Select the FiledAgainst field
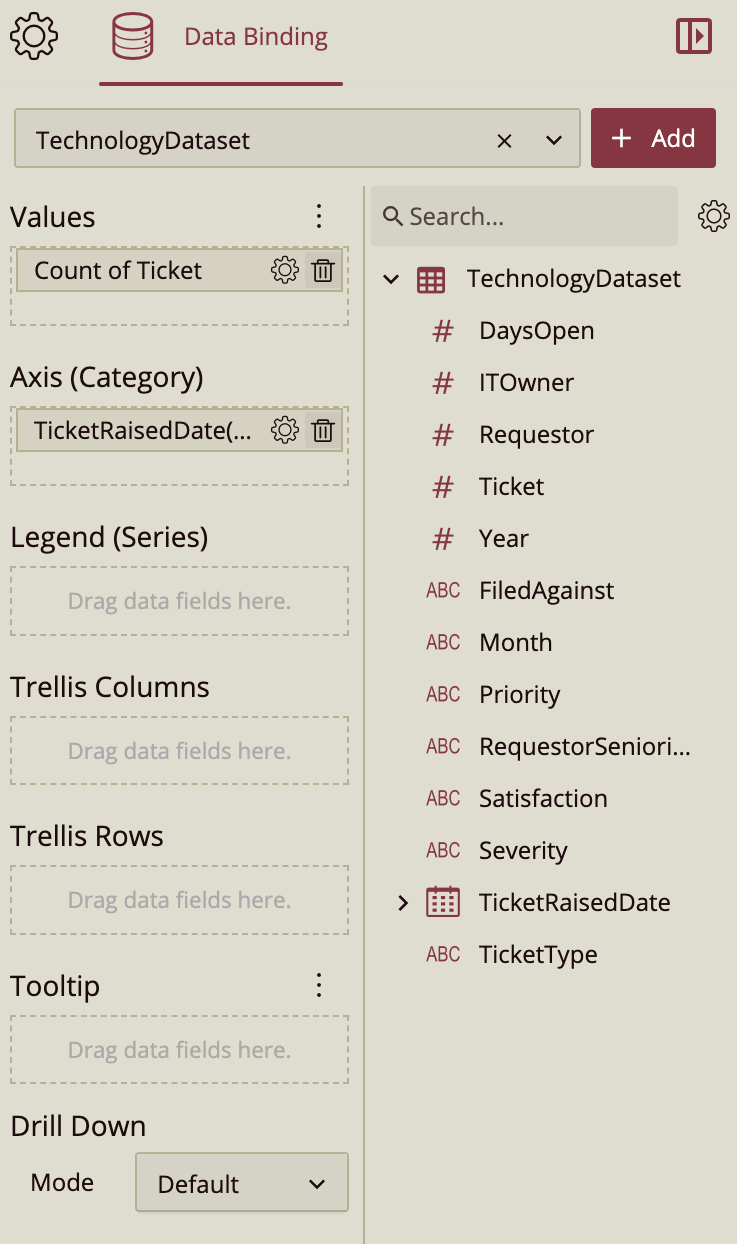Screen dimensions: 737x1244 coord(546,590)
